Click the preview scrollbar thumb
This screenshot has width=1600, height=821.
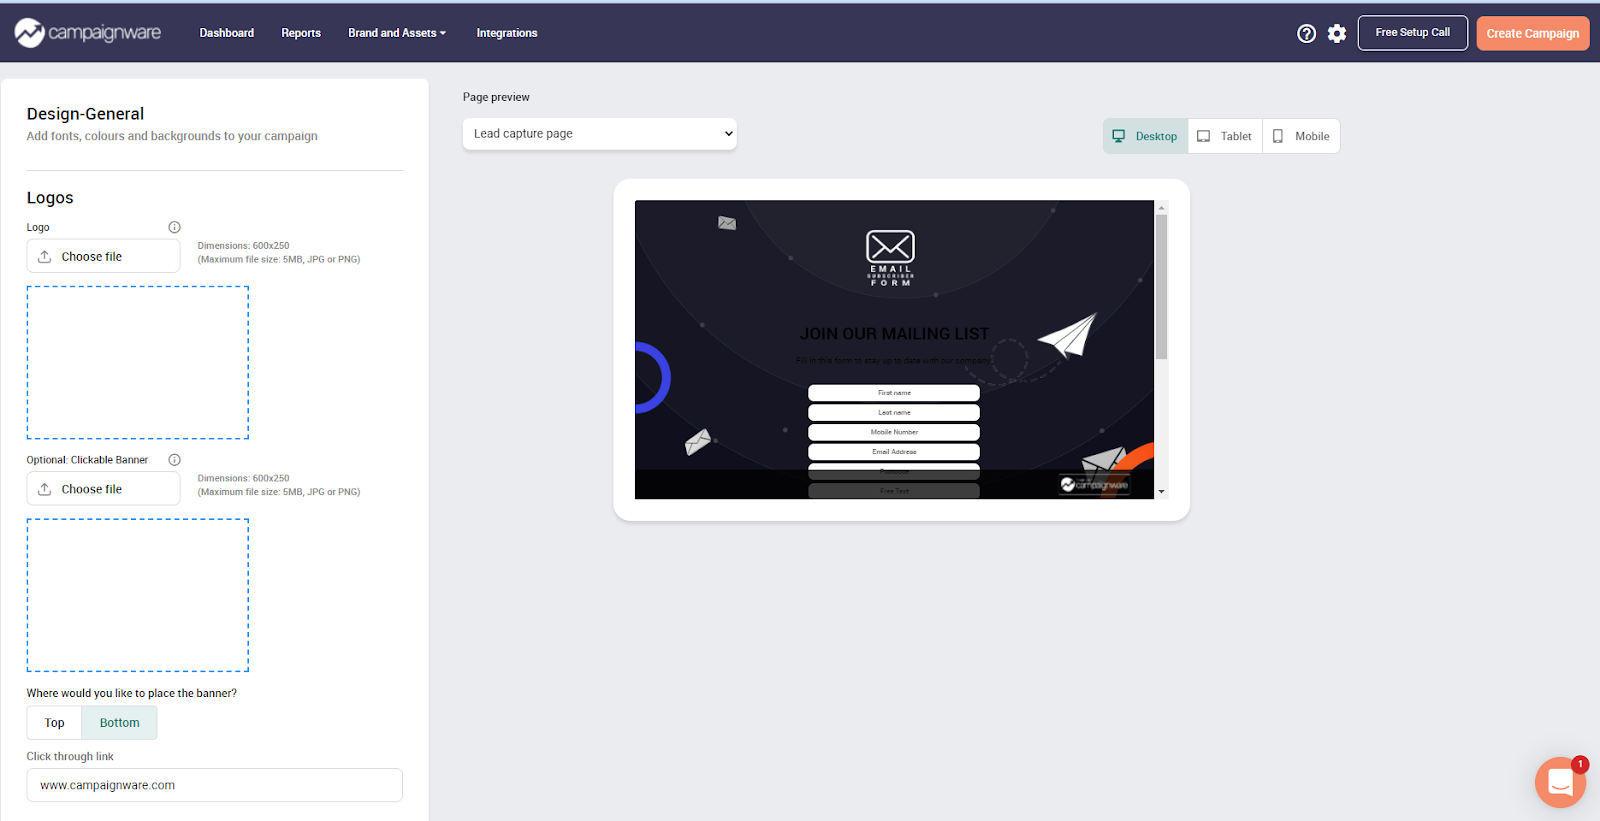[x=1161, y=287]
